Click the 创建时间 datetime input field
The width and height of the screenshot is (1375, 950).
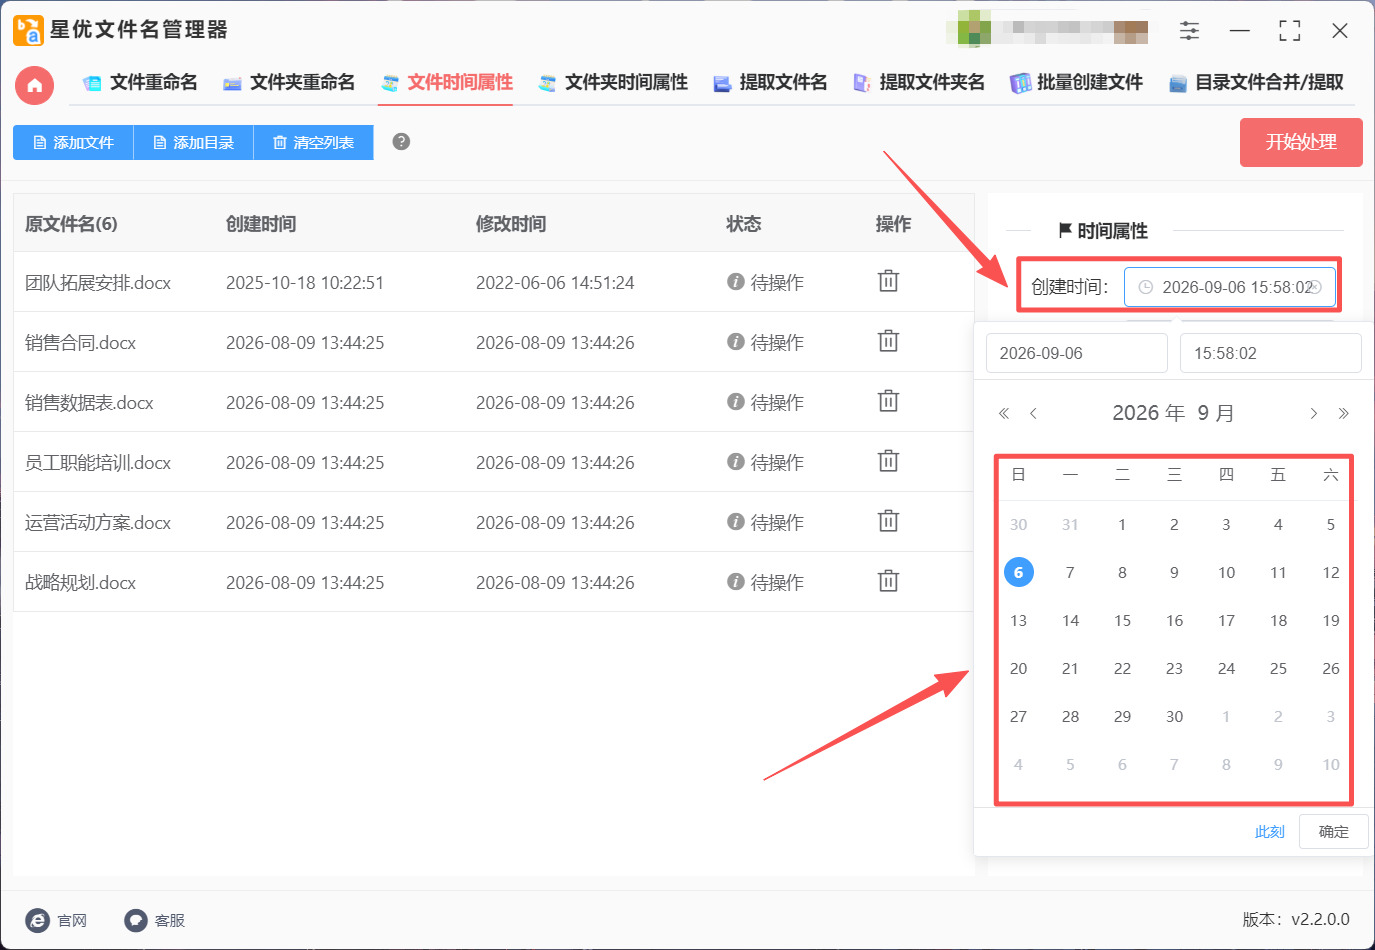pos(1229,287)
